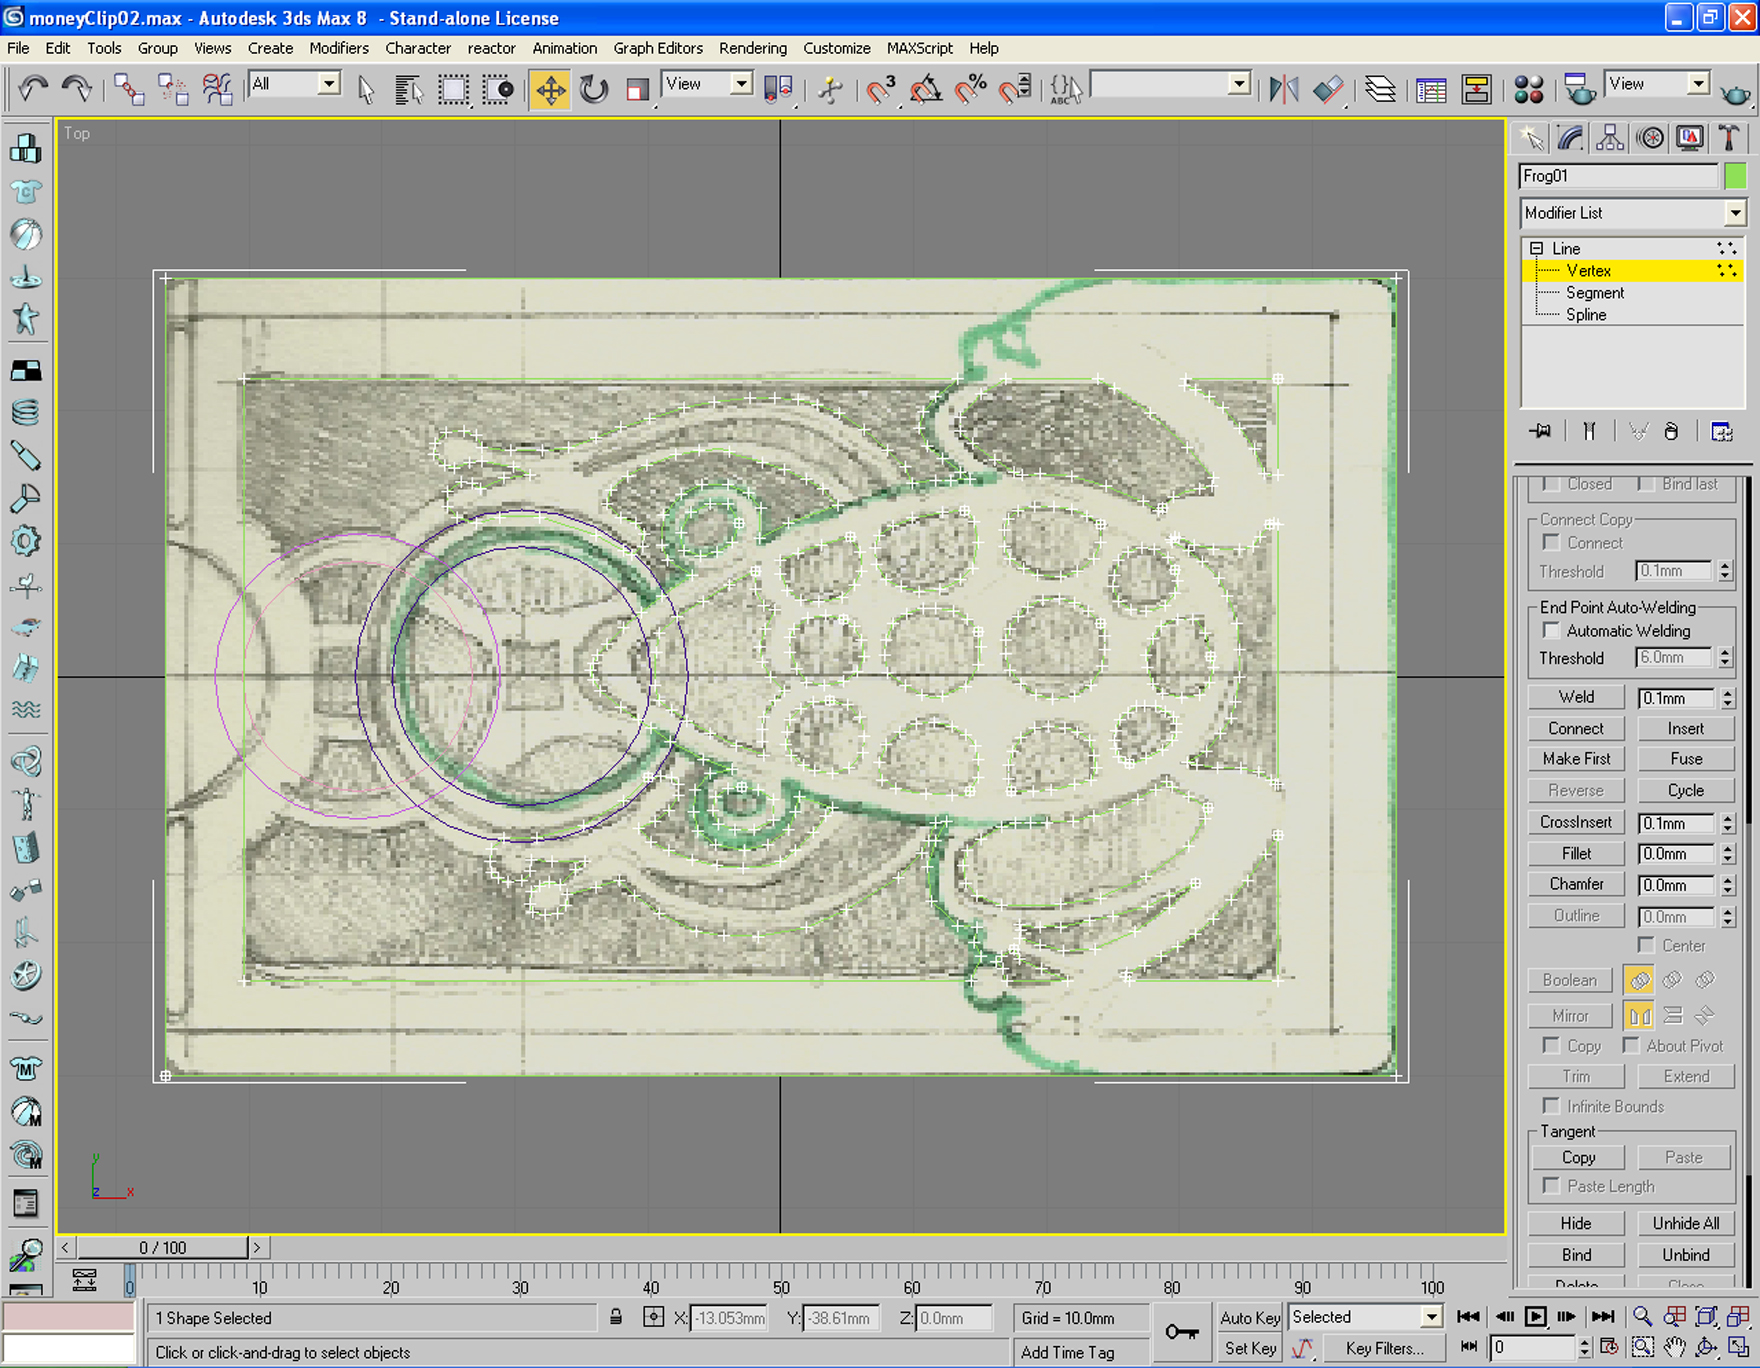Enable the Automatic Welding checkbox
Viewport: 1760px width, 1368px height.
click(1551, 631)
